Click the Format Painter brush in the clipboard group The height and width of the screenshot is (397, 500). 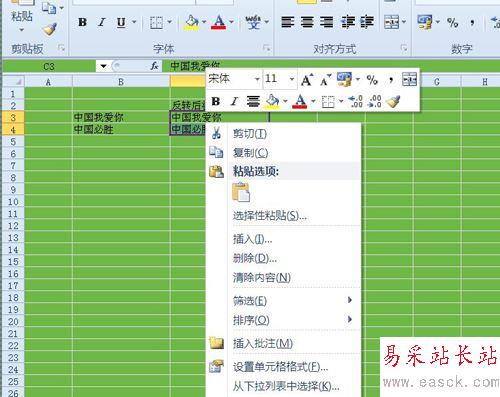(50, 29)
